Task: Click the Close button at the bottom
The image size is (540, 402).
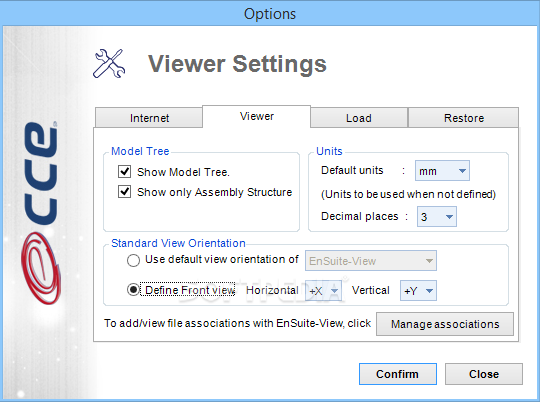Action: tap(484, 374)
